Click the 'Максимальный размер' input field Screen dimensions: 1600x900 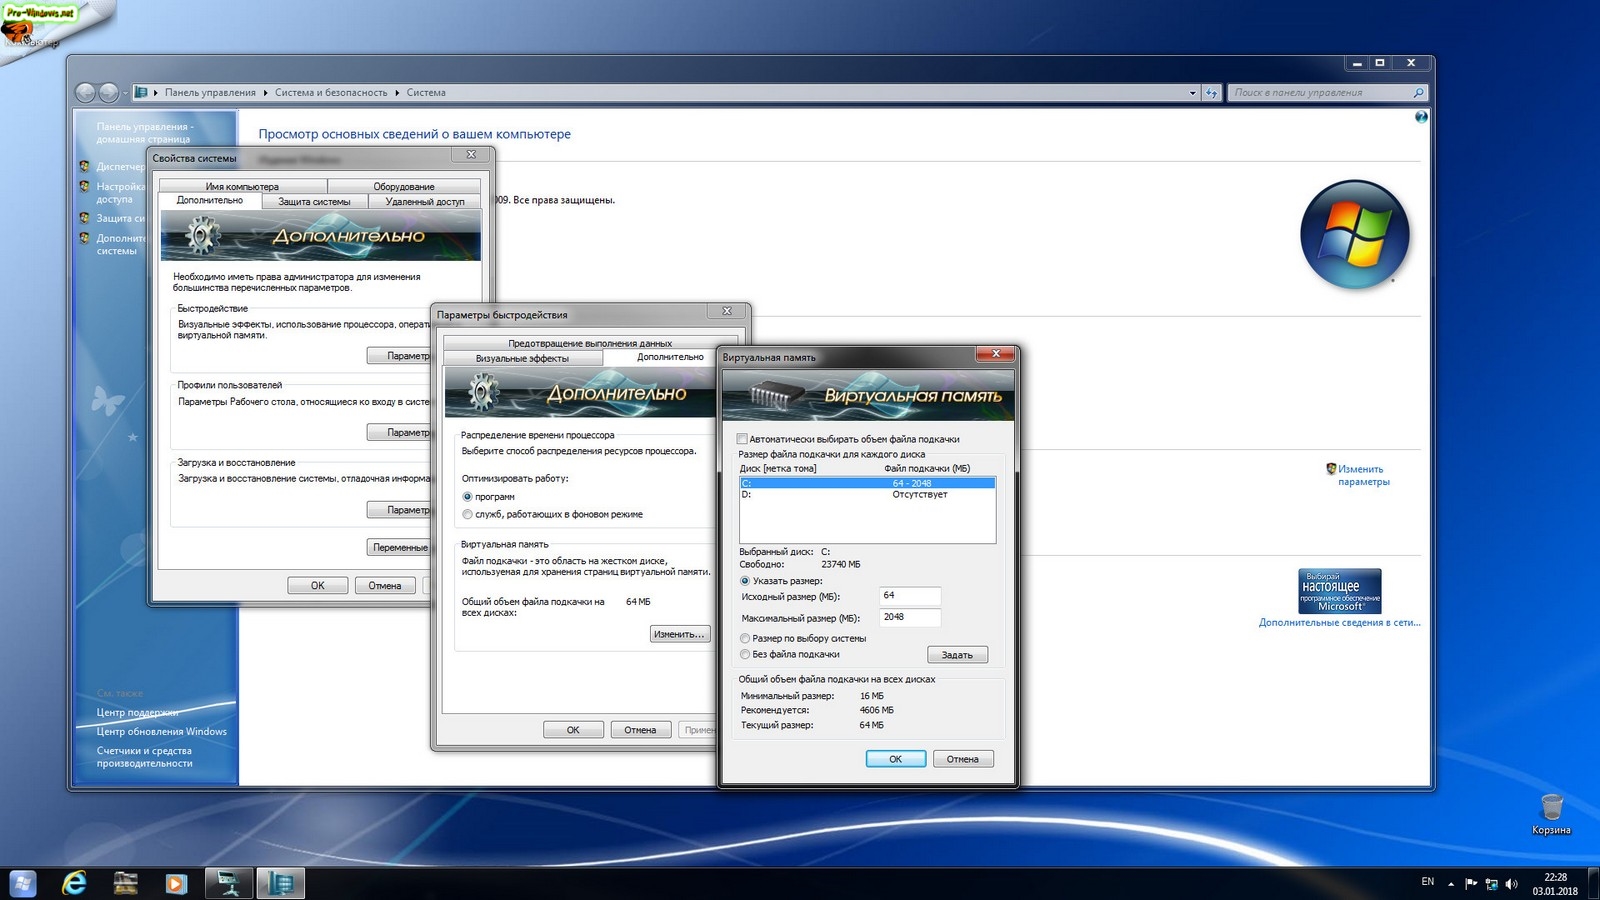(909, 617)
